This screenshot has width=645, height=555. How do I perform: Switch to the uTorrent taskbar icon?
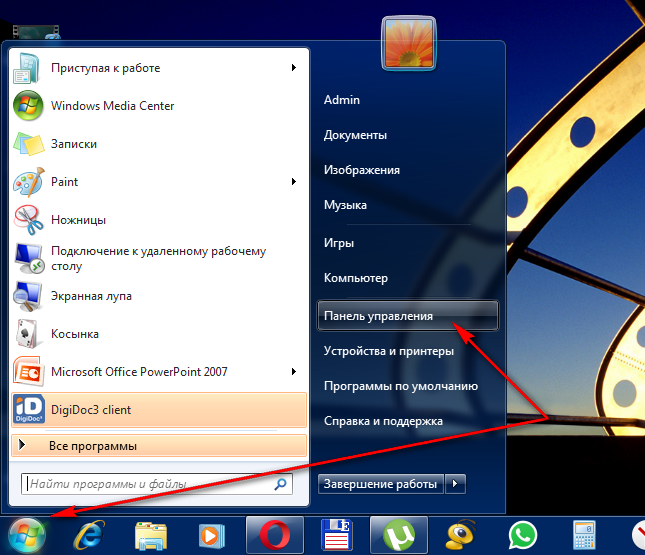pos(399,535)
